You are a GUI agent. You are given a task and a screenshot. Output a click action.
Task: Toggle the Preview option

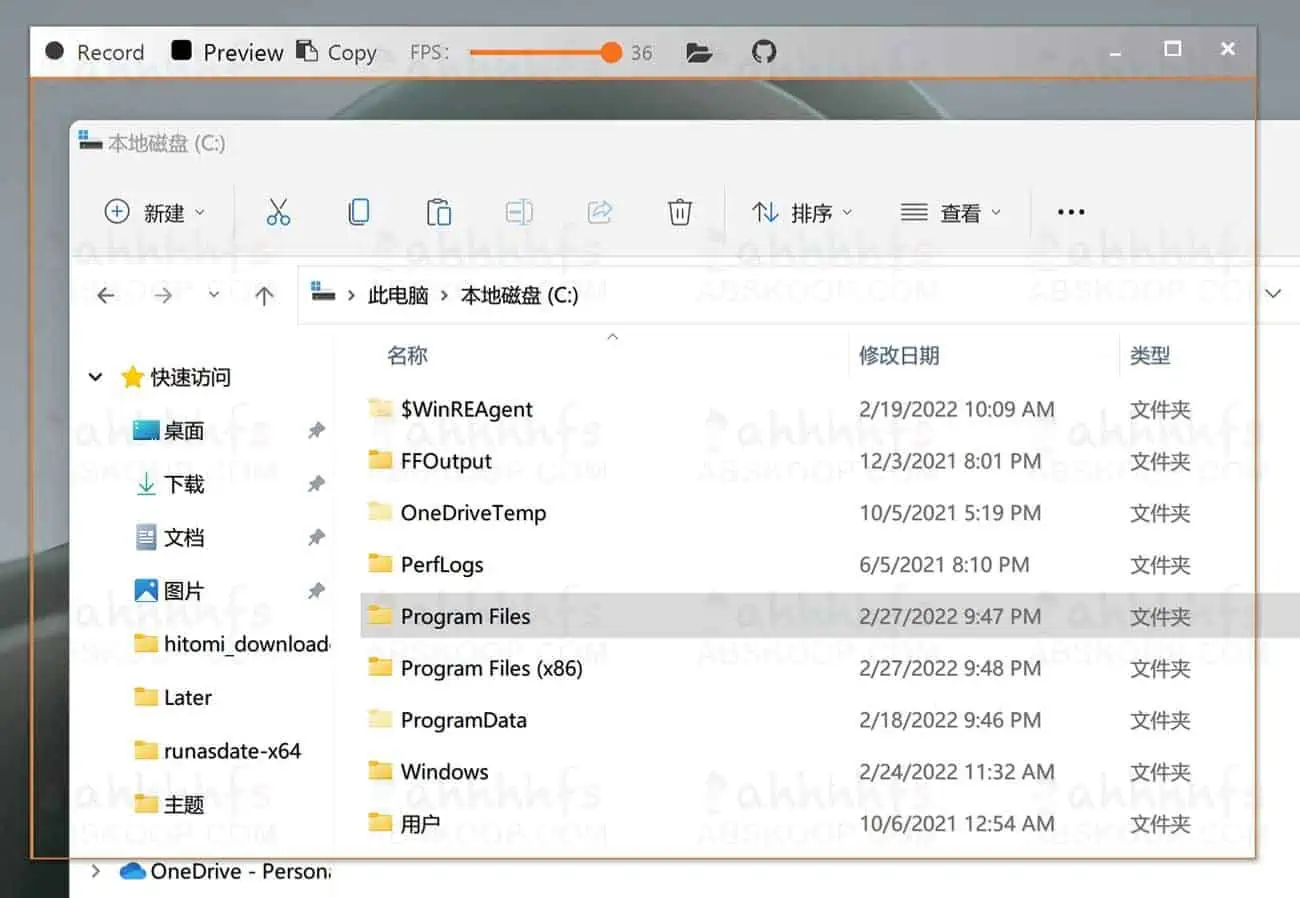click(227, 51)
